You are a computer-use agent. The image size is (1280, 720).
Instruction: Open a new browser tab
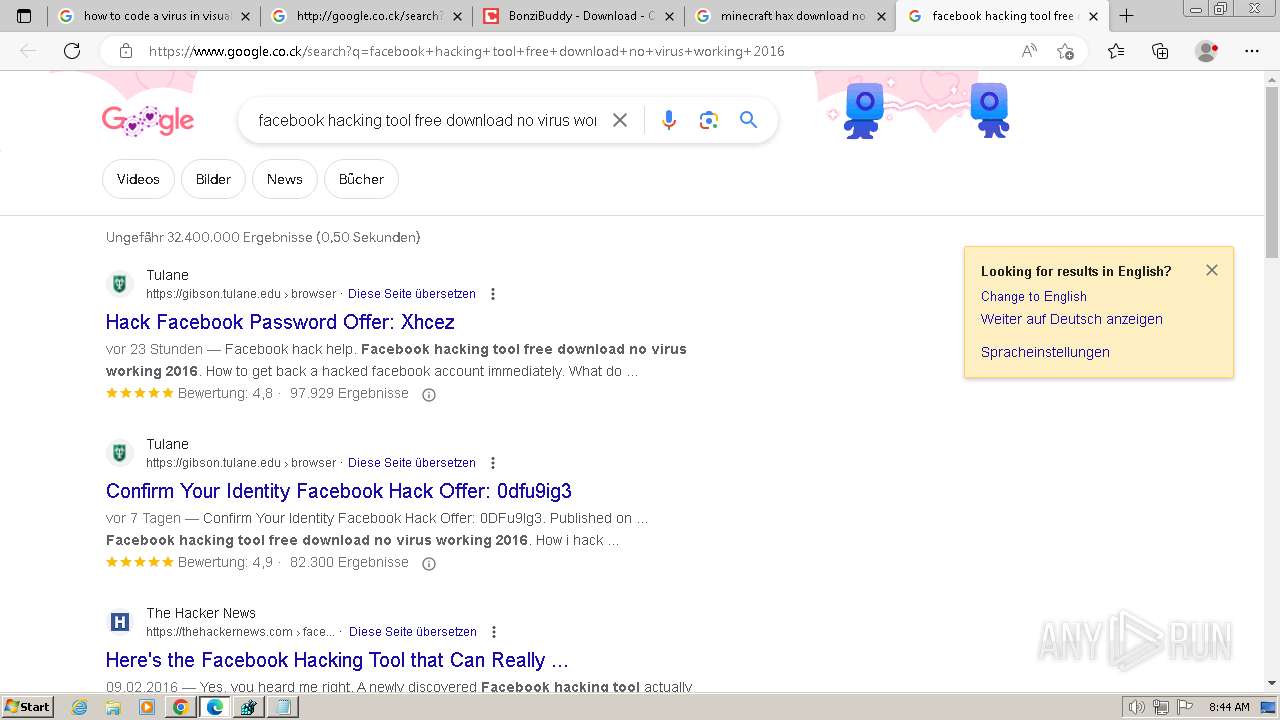(1127, 16)
